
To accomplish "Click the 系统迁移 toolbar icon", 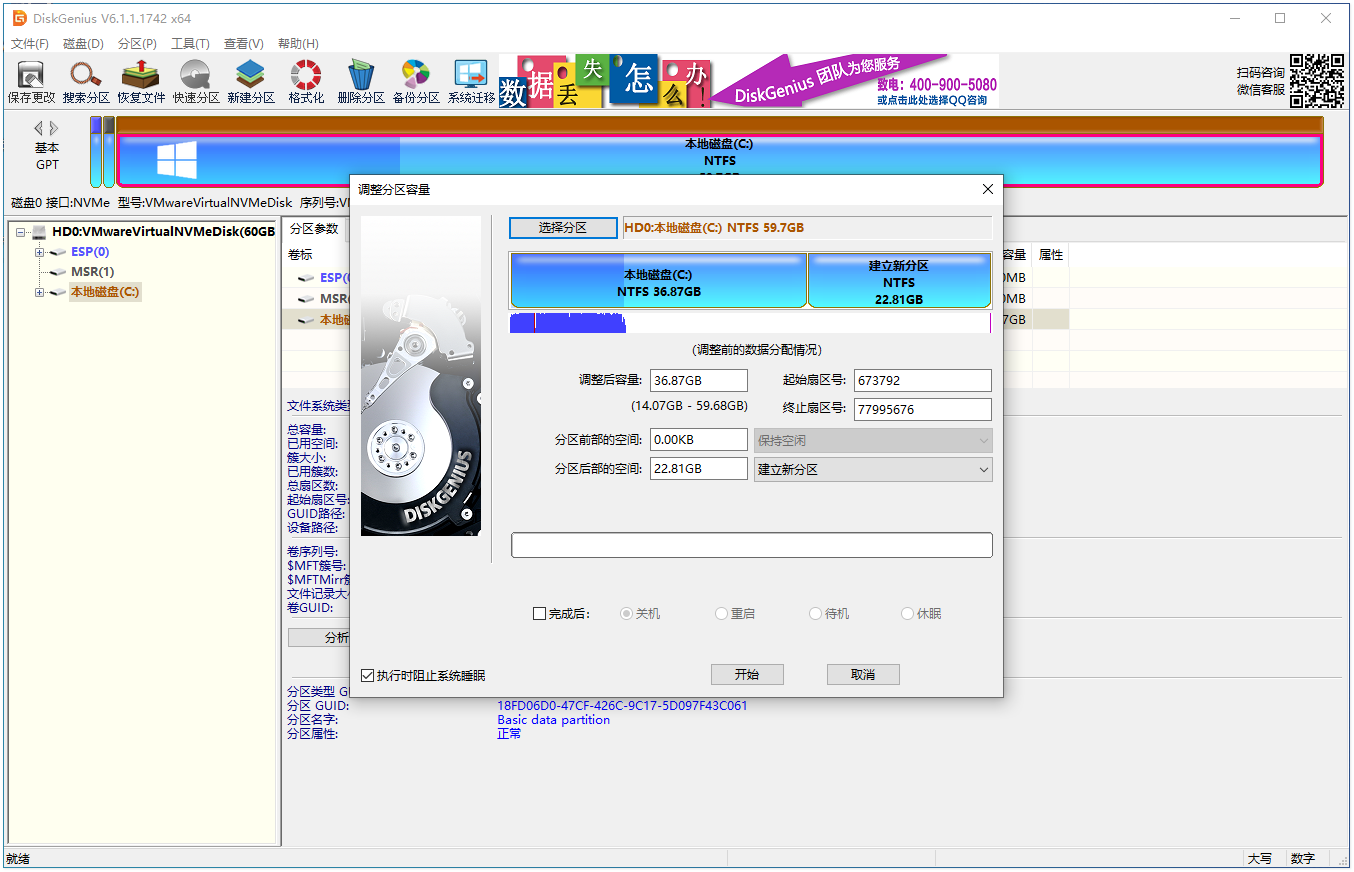I will pos(470,80).
